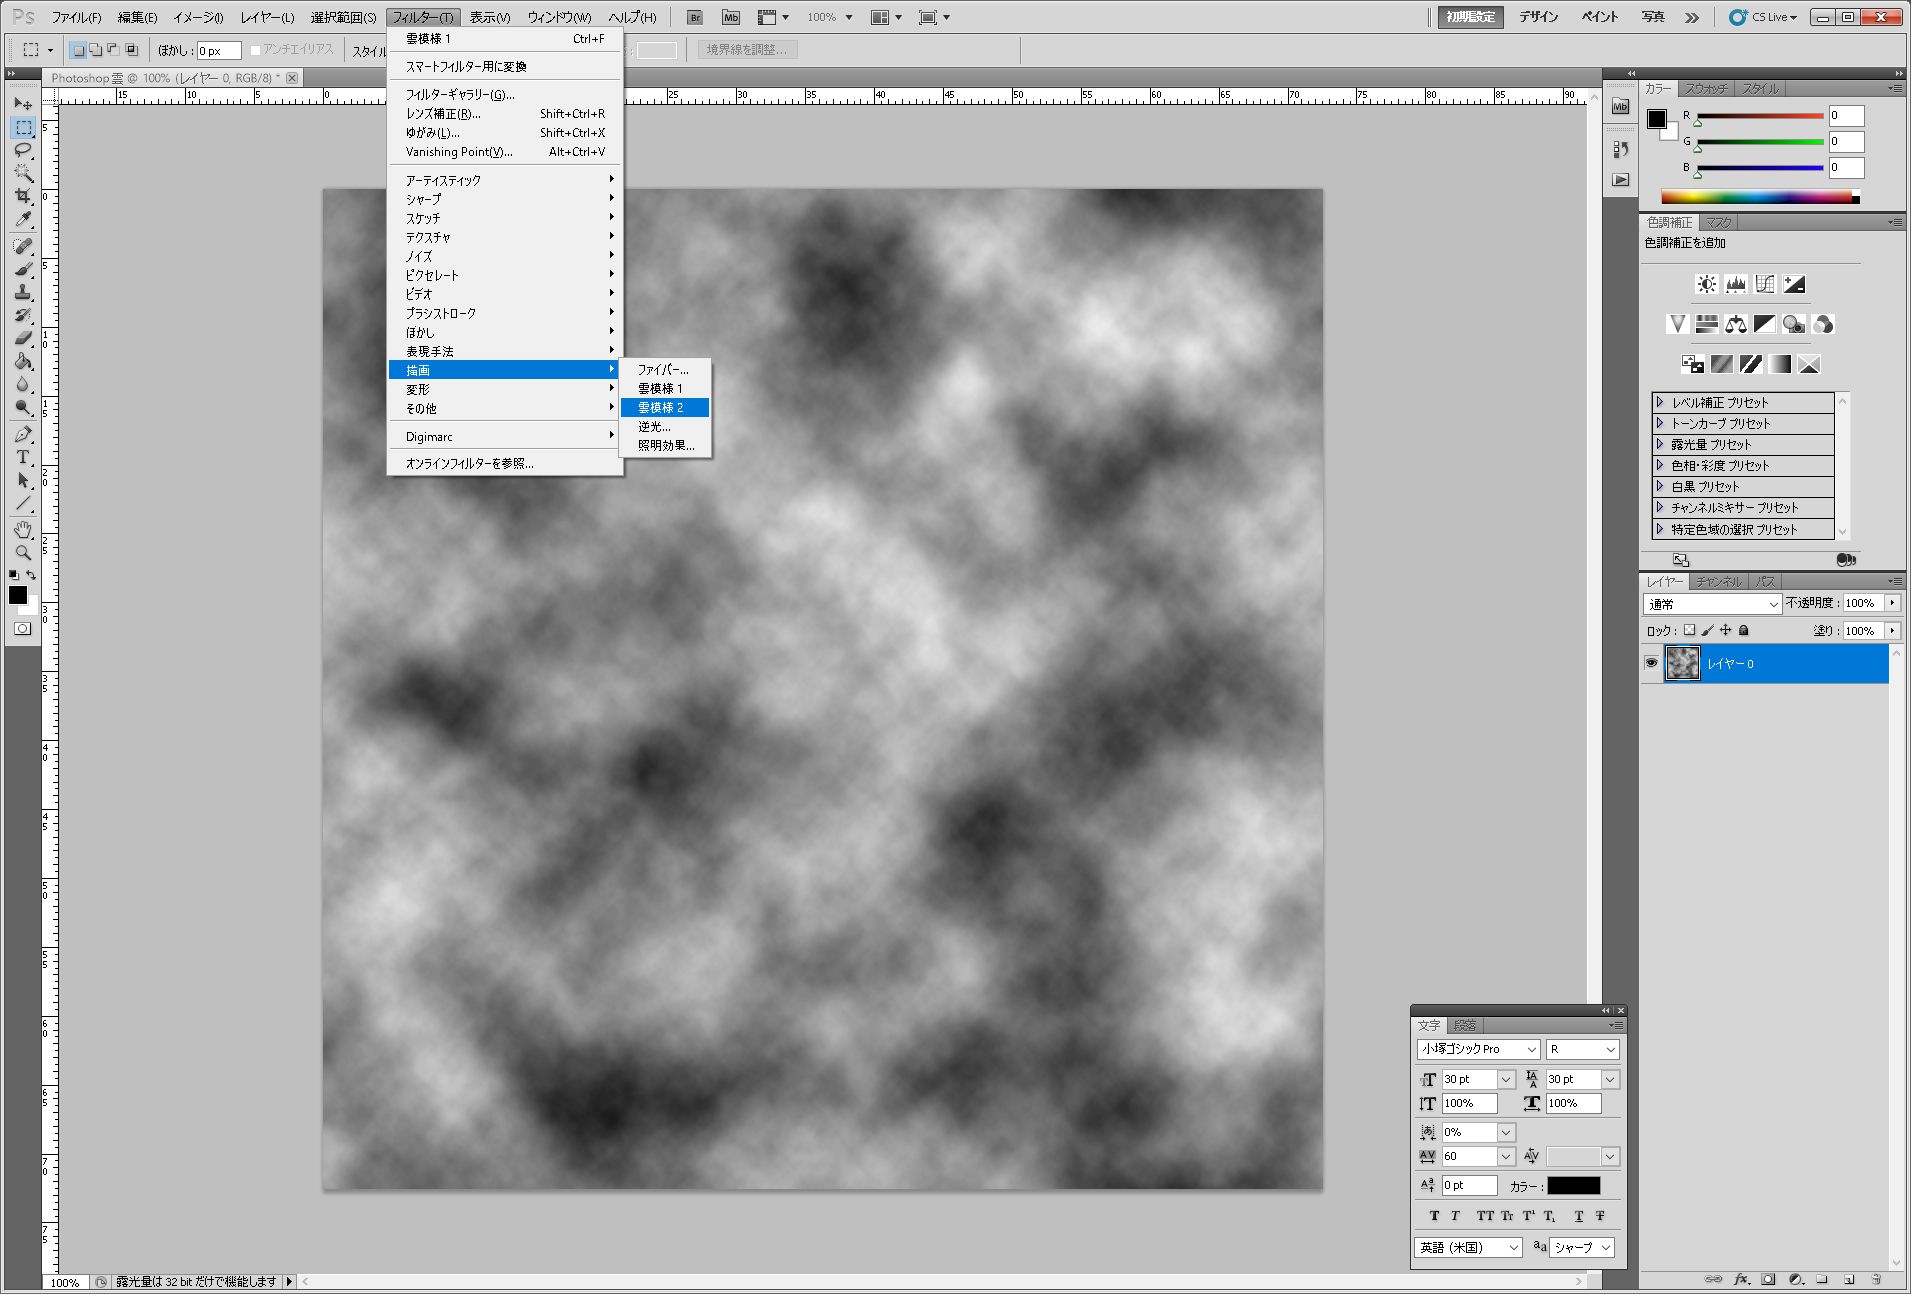The image size is (1911, 1294).
Task: Switch to 段落 tab
Action: pos(1465,1025)
